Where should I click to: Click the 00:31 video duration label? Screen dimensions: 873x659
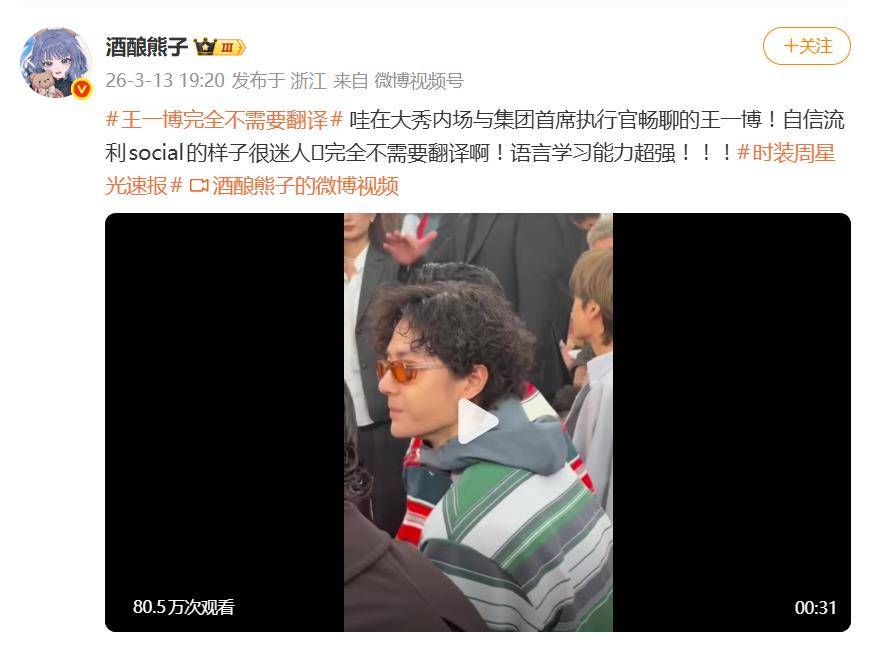coord(816,607)
